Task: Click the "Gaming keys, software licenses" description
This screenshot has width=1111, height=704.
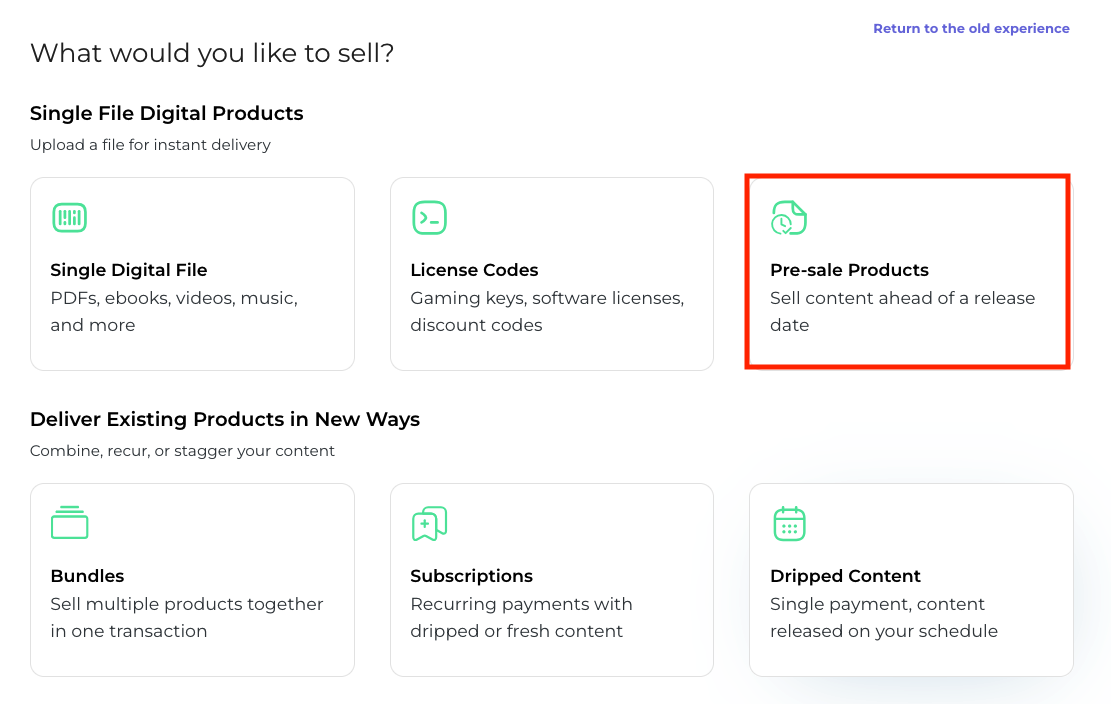Action: pos(547,298)
